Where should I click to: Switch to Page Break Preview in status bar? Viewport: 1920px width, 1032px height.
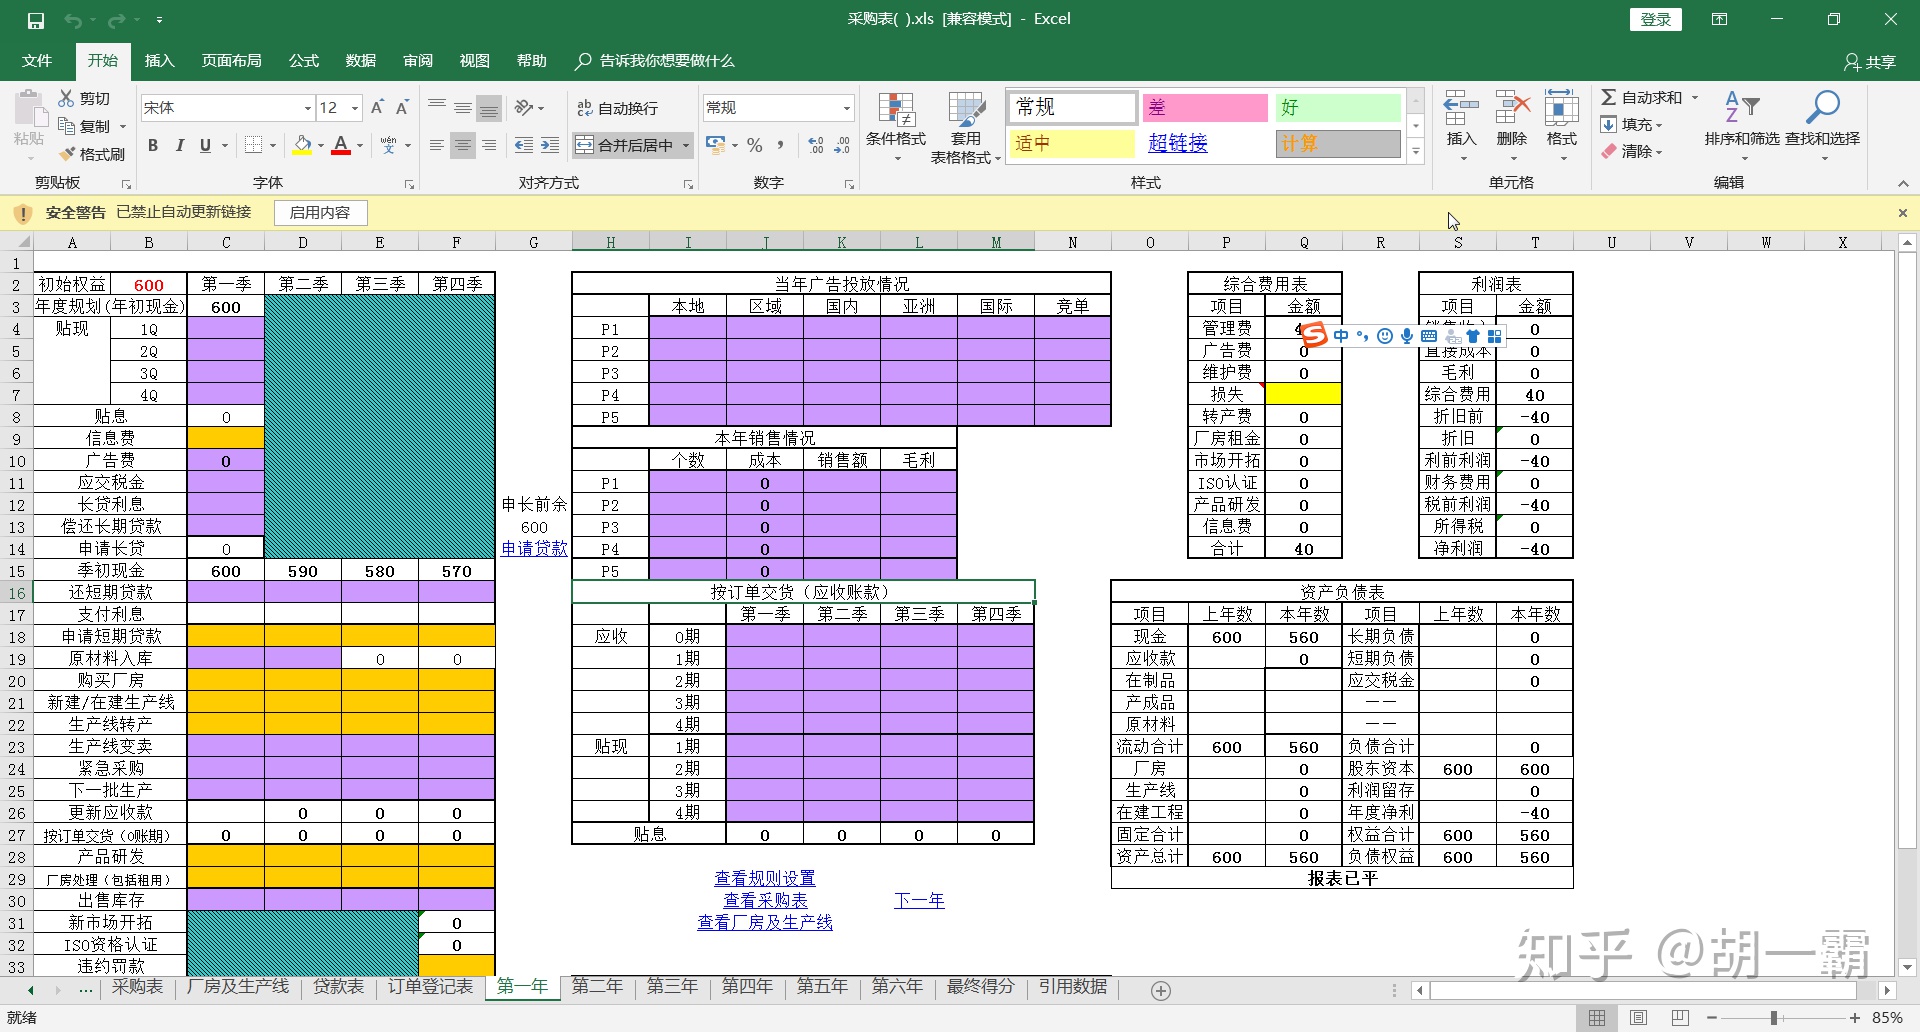[x=1680, y=1018]
